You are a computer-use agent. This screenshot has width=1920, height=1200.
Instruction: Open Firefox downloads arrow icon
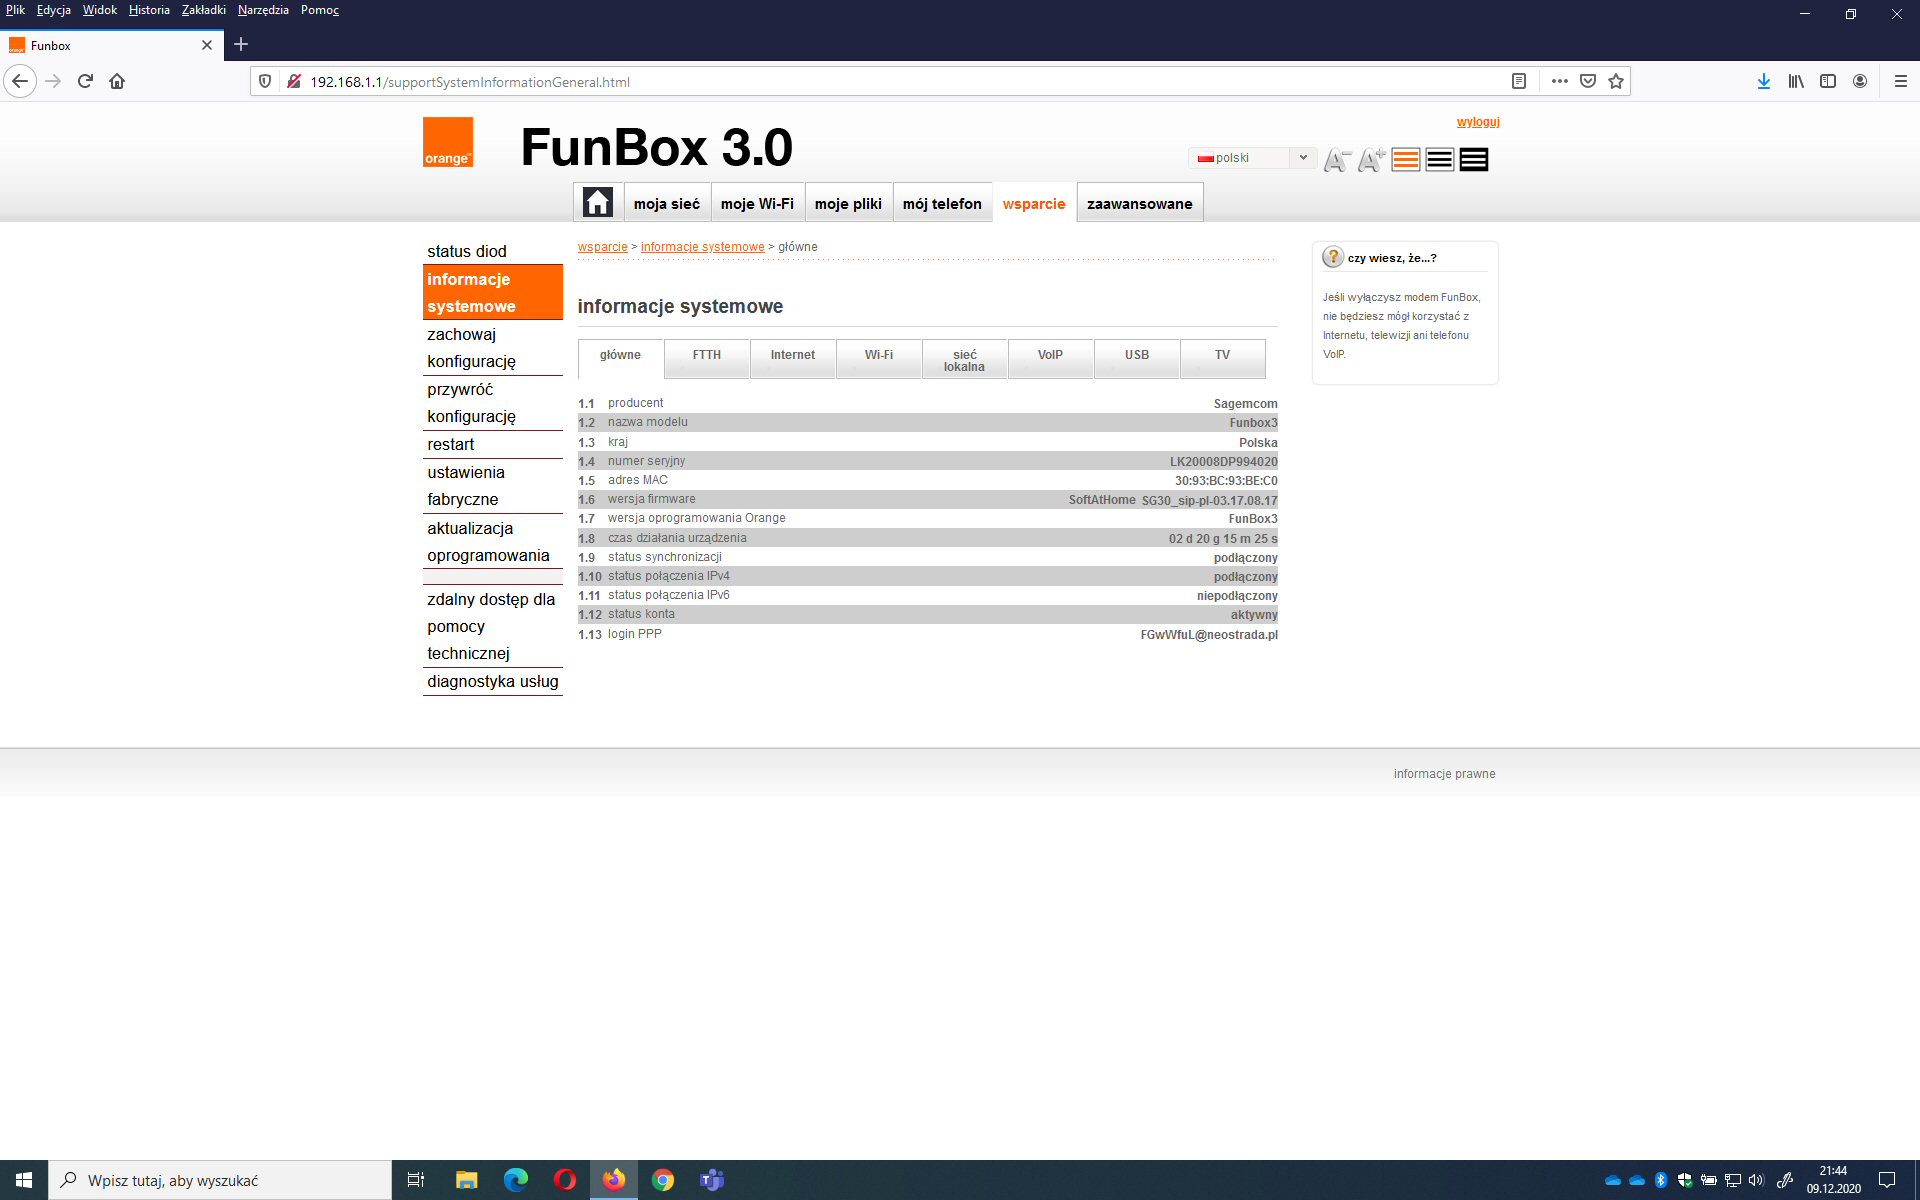(x=1764, y=81)
